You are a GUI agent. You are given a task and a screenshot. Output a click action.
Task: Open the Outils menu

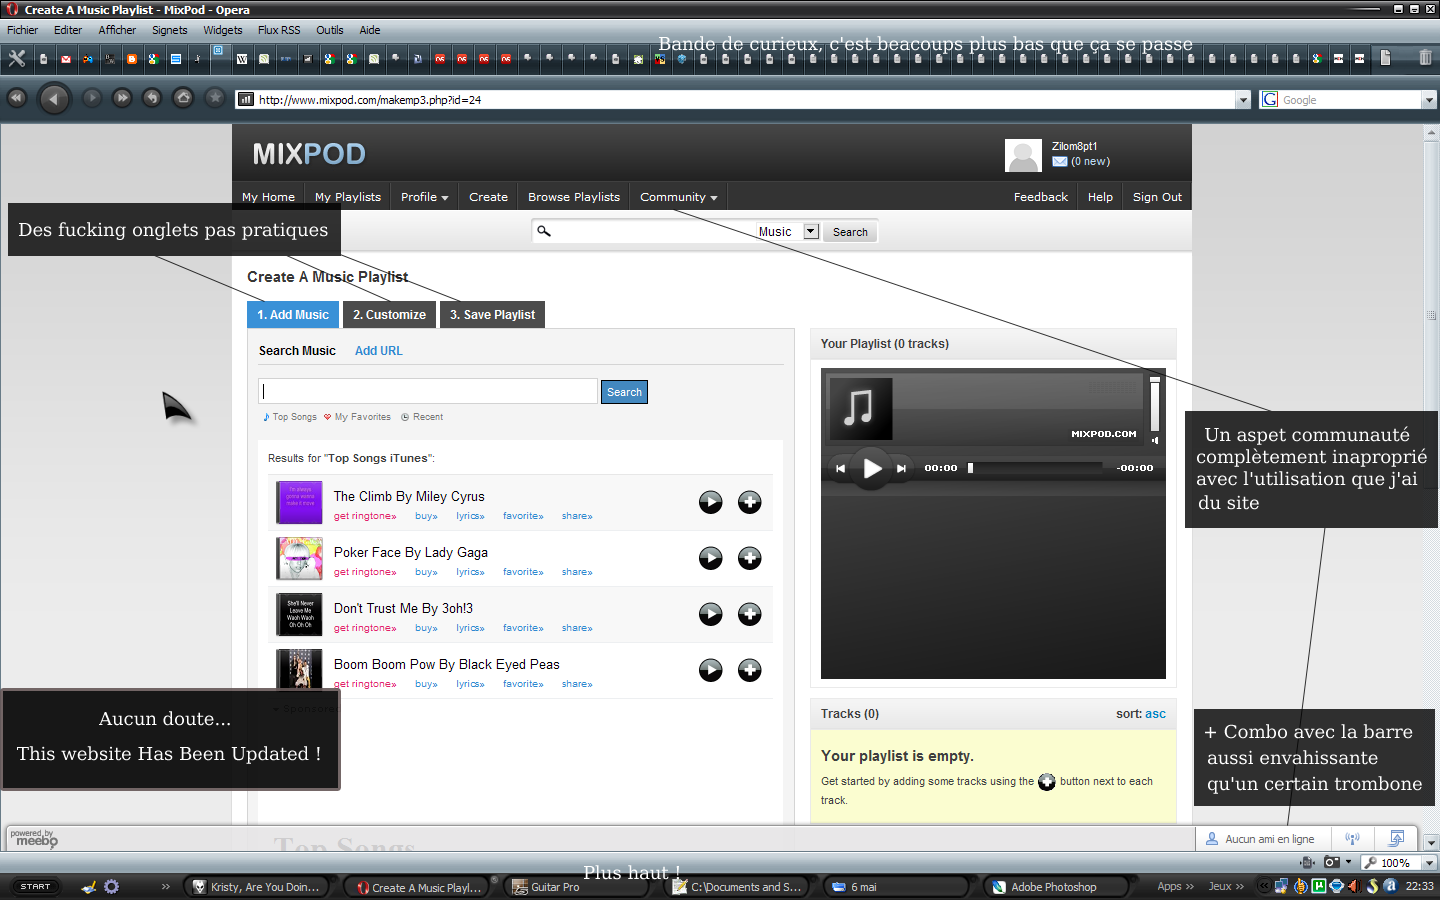[329, 30]
